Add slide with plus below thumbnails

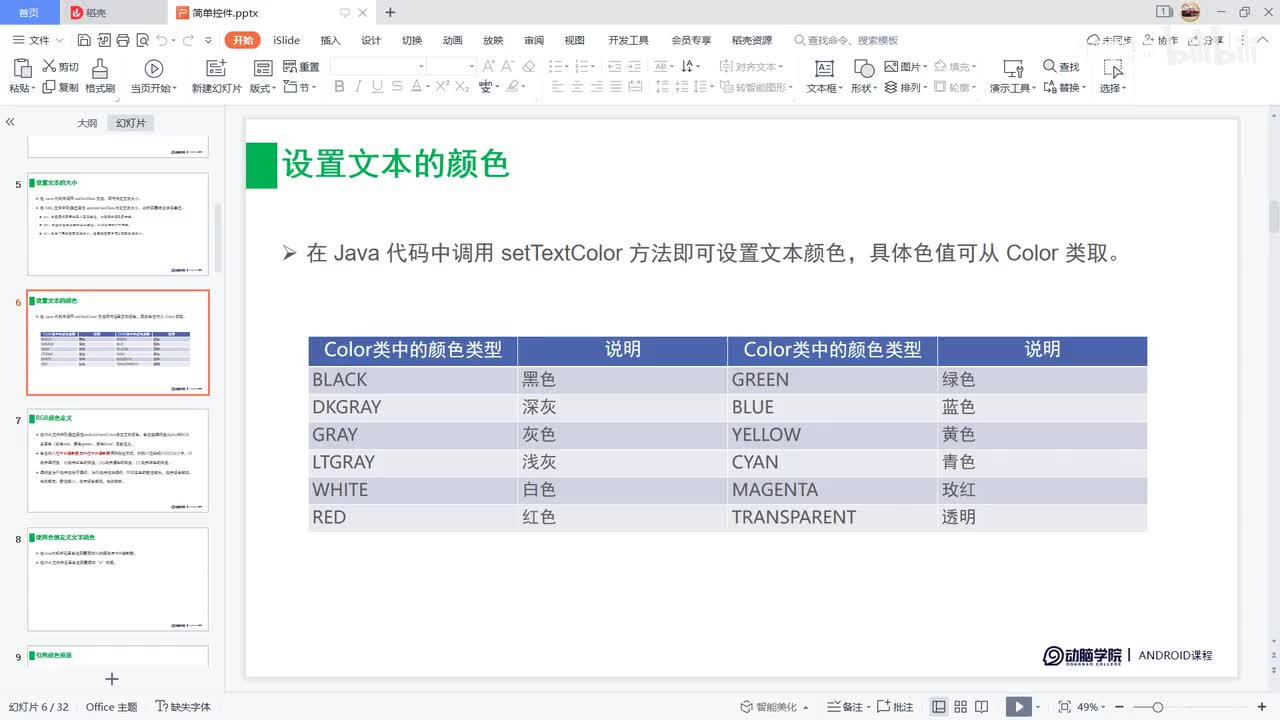point(112,679)
